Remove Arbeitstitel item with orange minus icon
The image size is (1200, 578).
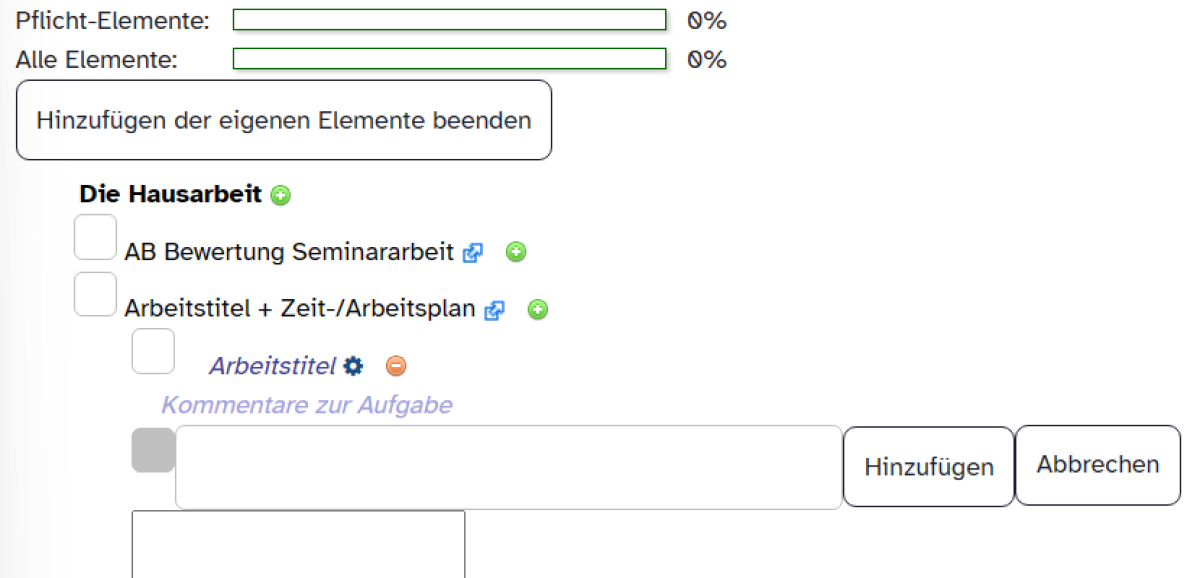pos(396,366)
